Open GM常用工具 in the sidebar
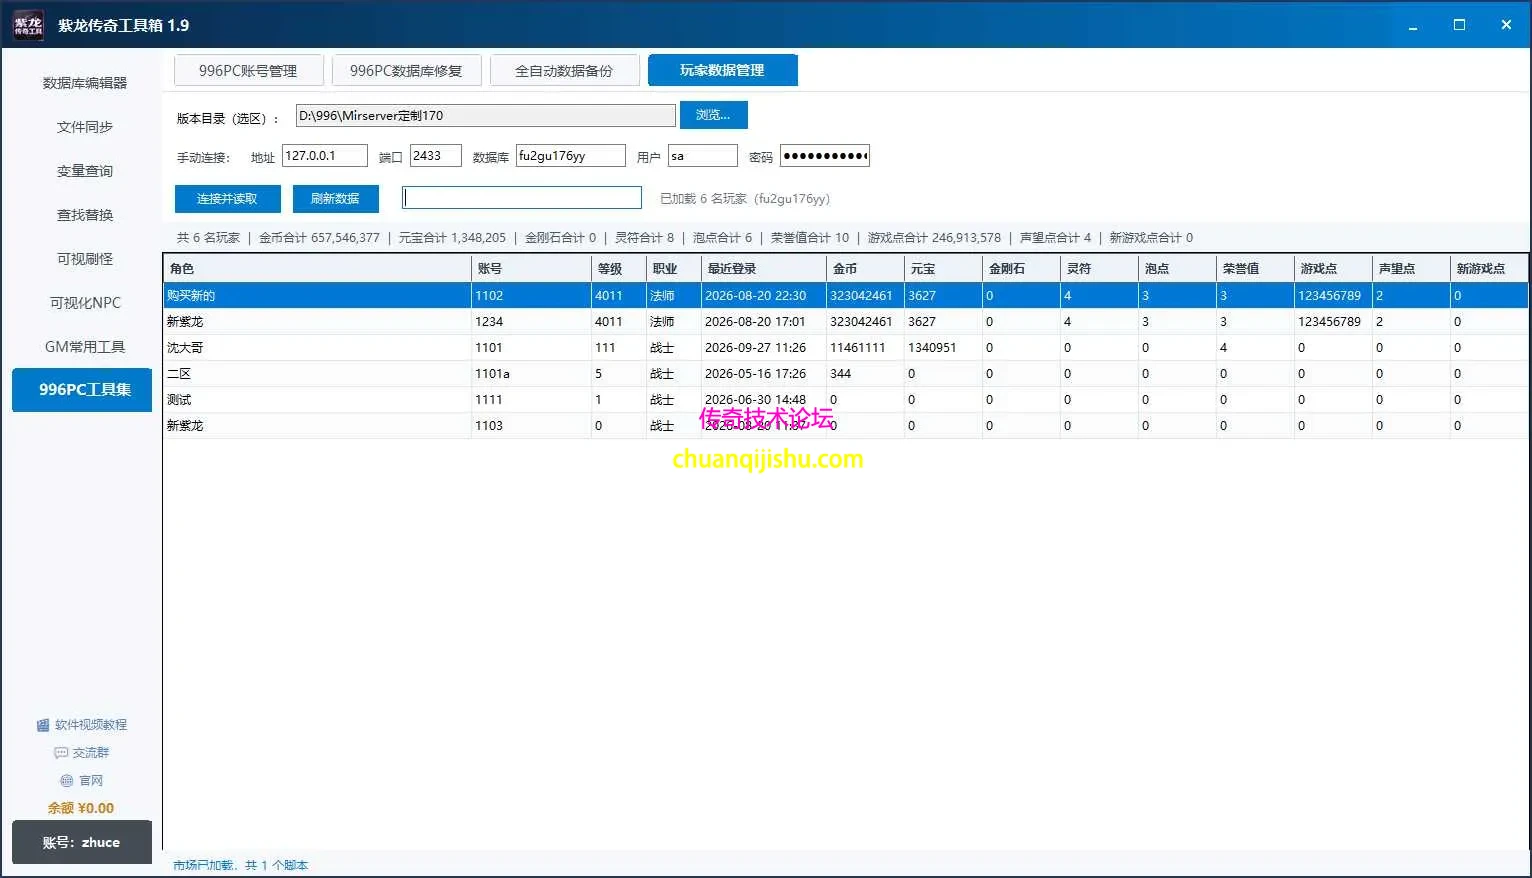This screenshot has width=1532, height=878. 85,347
